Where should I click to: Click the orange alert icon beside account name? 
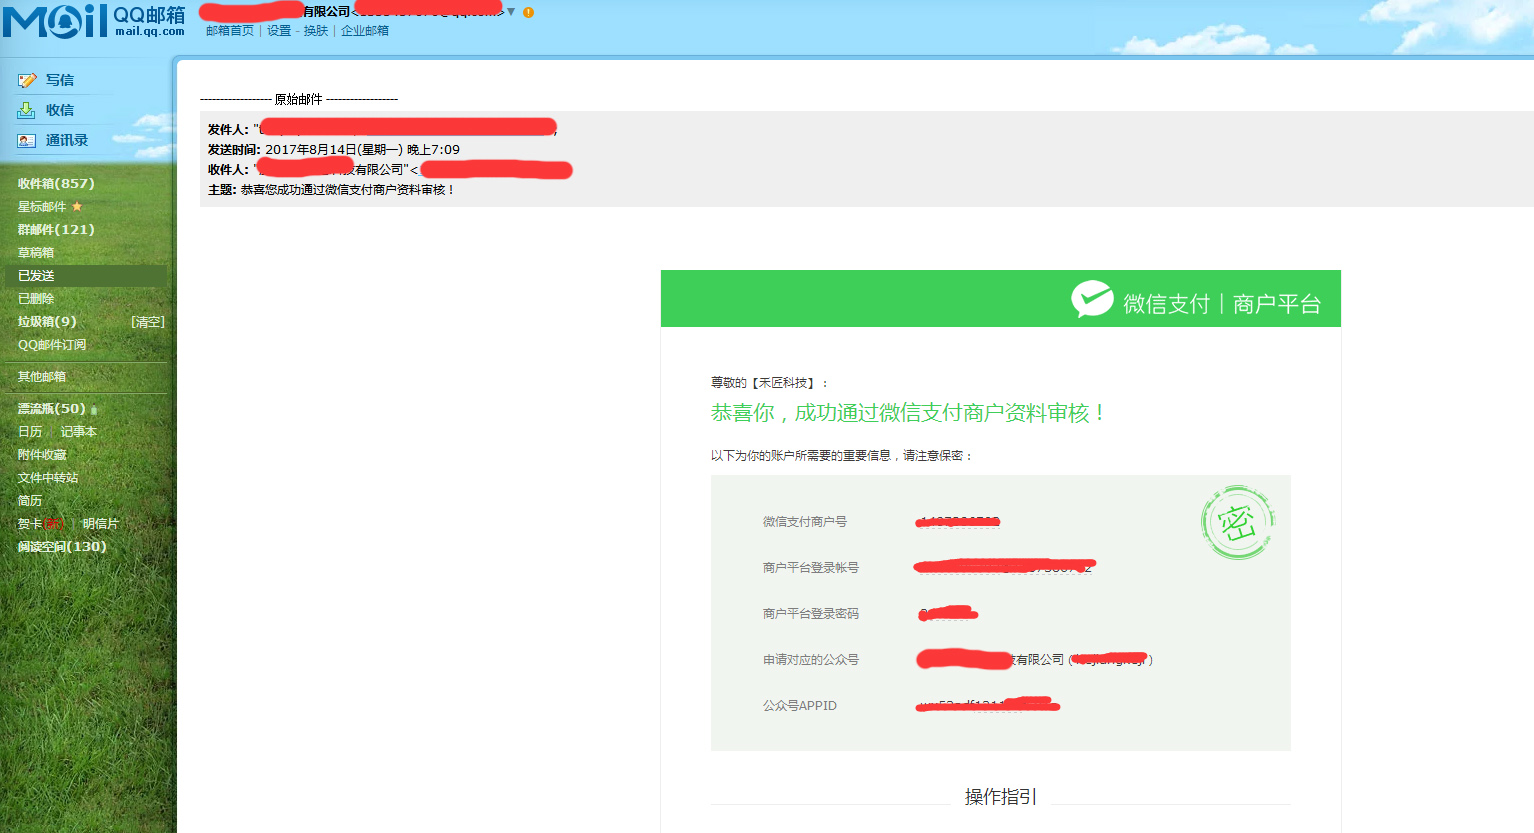528,12
